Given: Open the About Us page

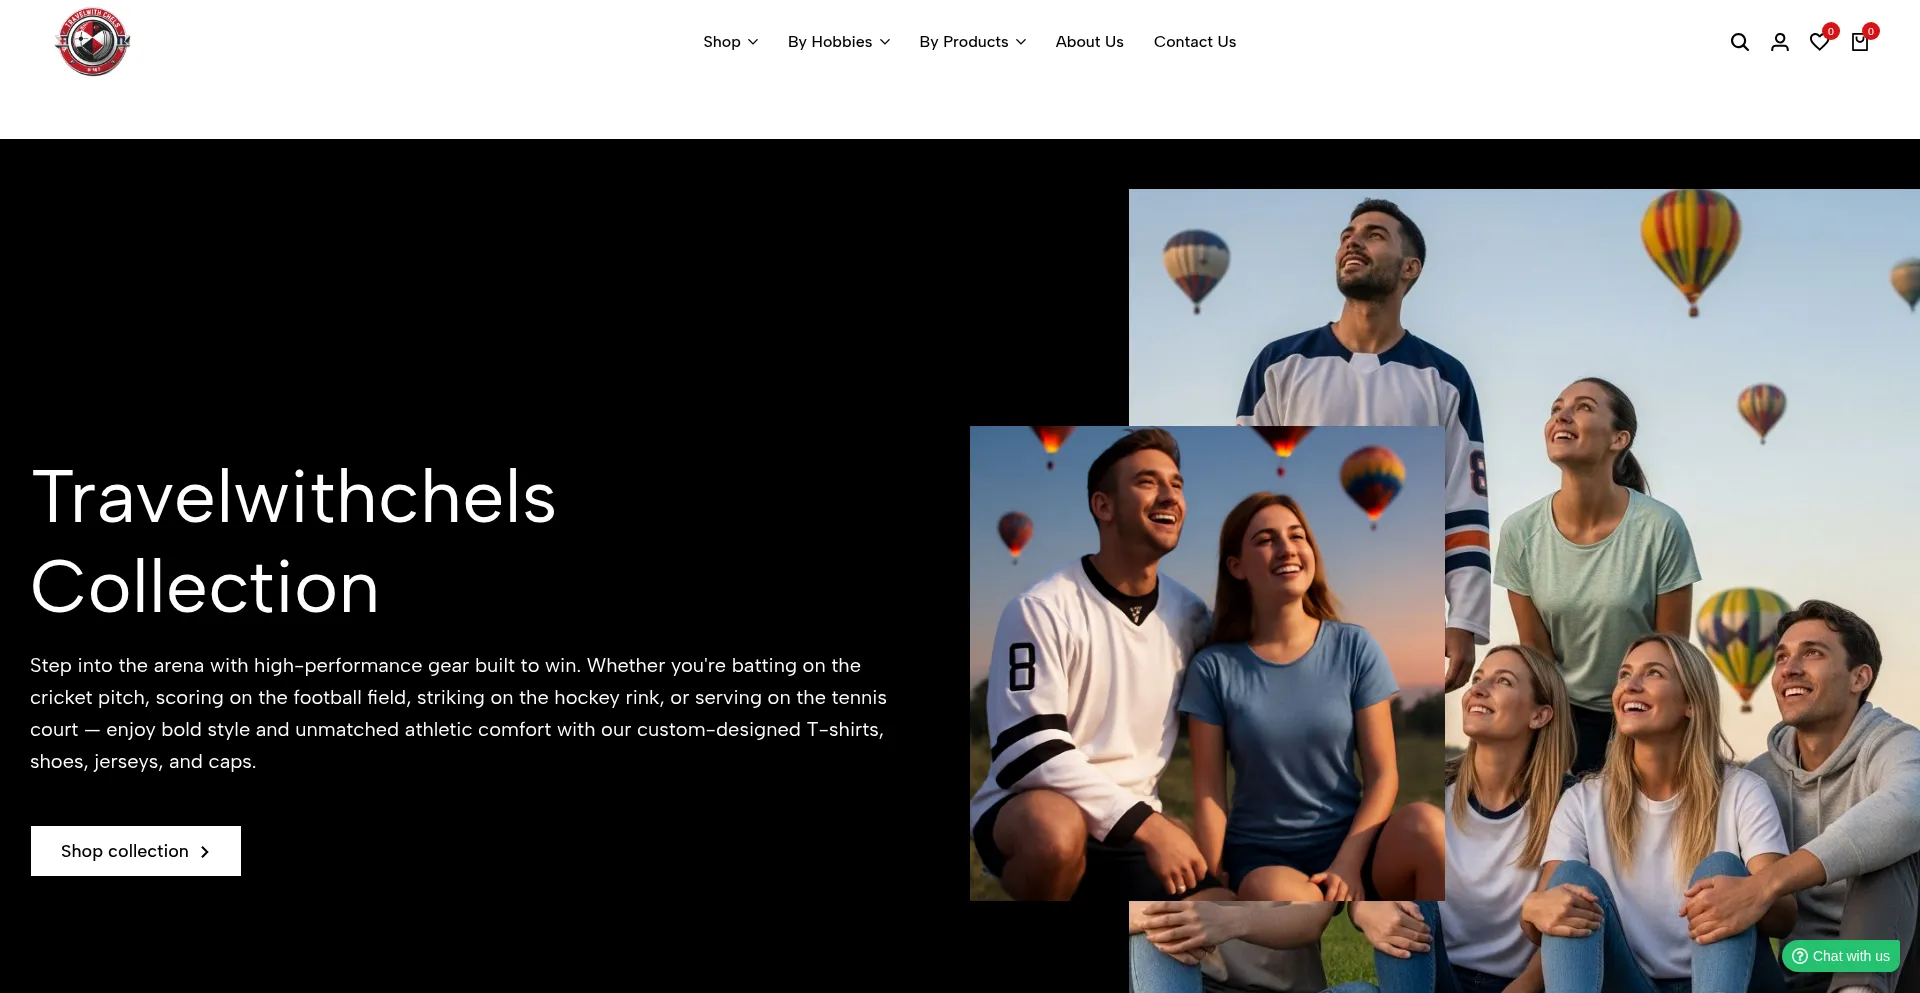Looking at the screenshot, I should [1089, 42].
